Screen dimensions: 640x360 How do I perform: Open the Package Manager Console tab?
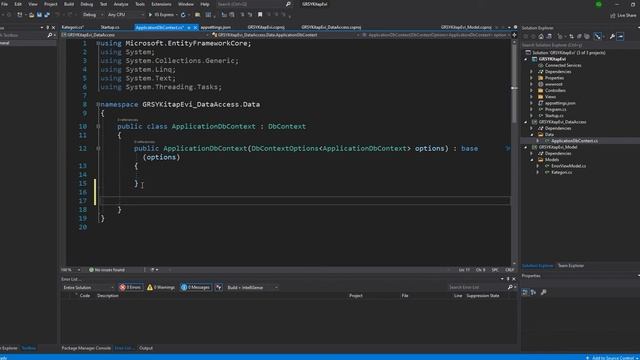[x=86, y=348]
